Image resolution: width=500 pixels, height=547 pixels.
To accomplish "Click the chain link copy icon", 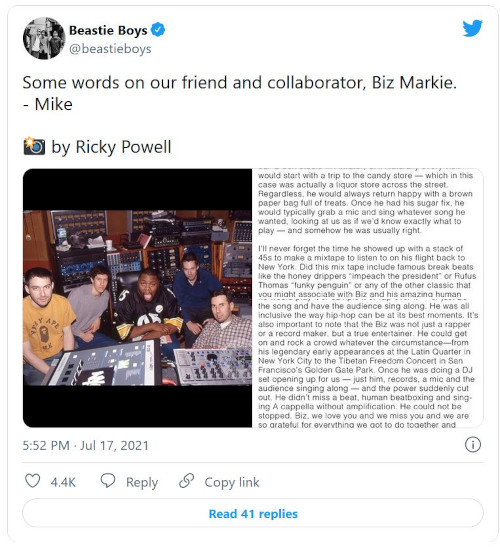I will [186, 481].
